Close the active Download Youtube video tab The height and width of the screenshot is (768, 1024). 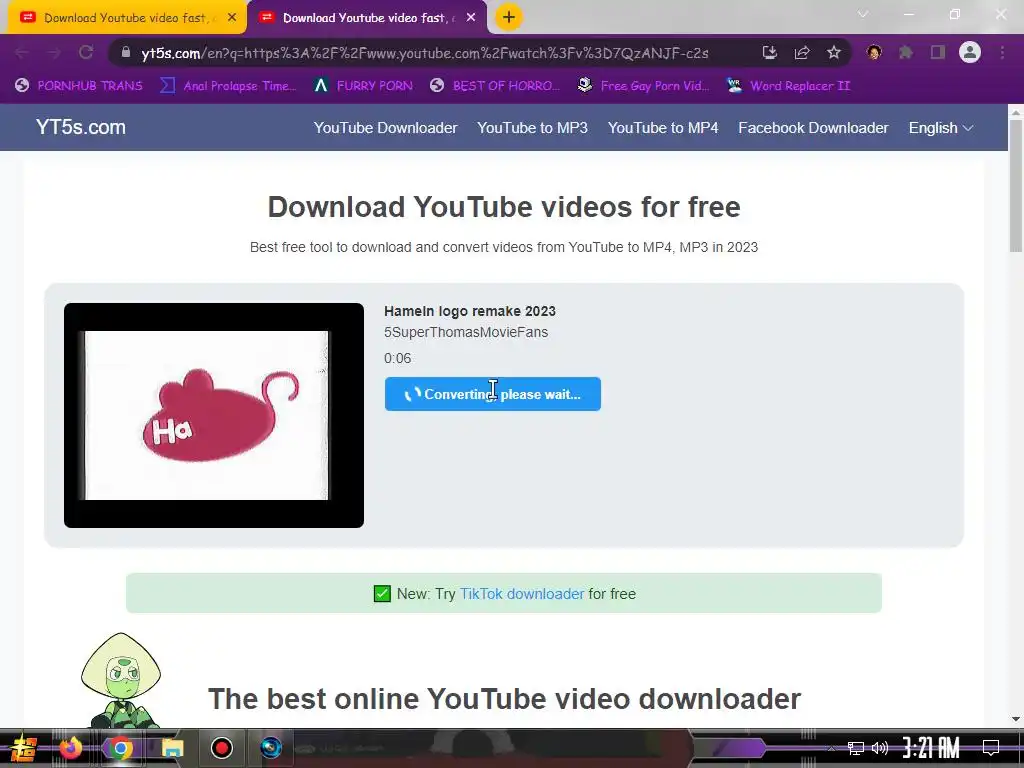coord(471,18)
